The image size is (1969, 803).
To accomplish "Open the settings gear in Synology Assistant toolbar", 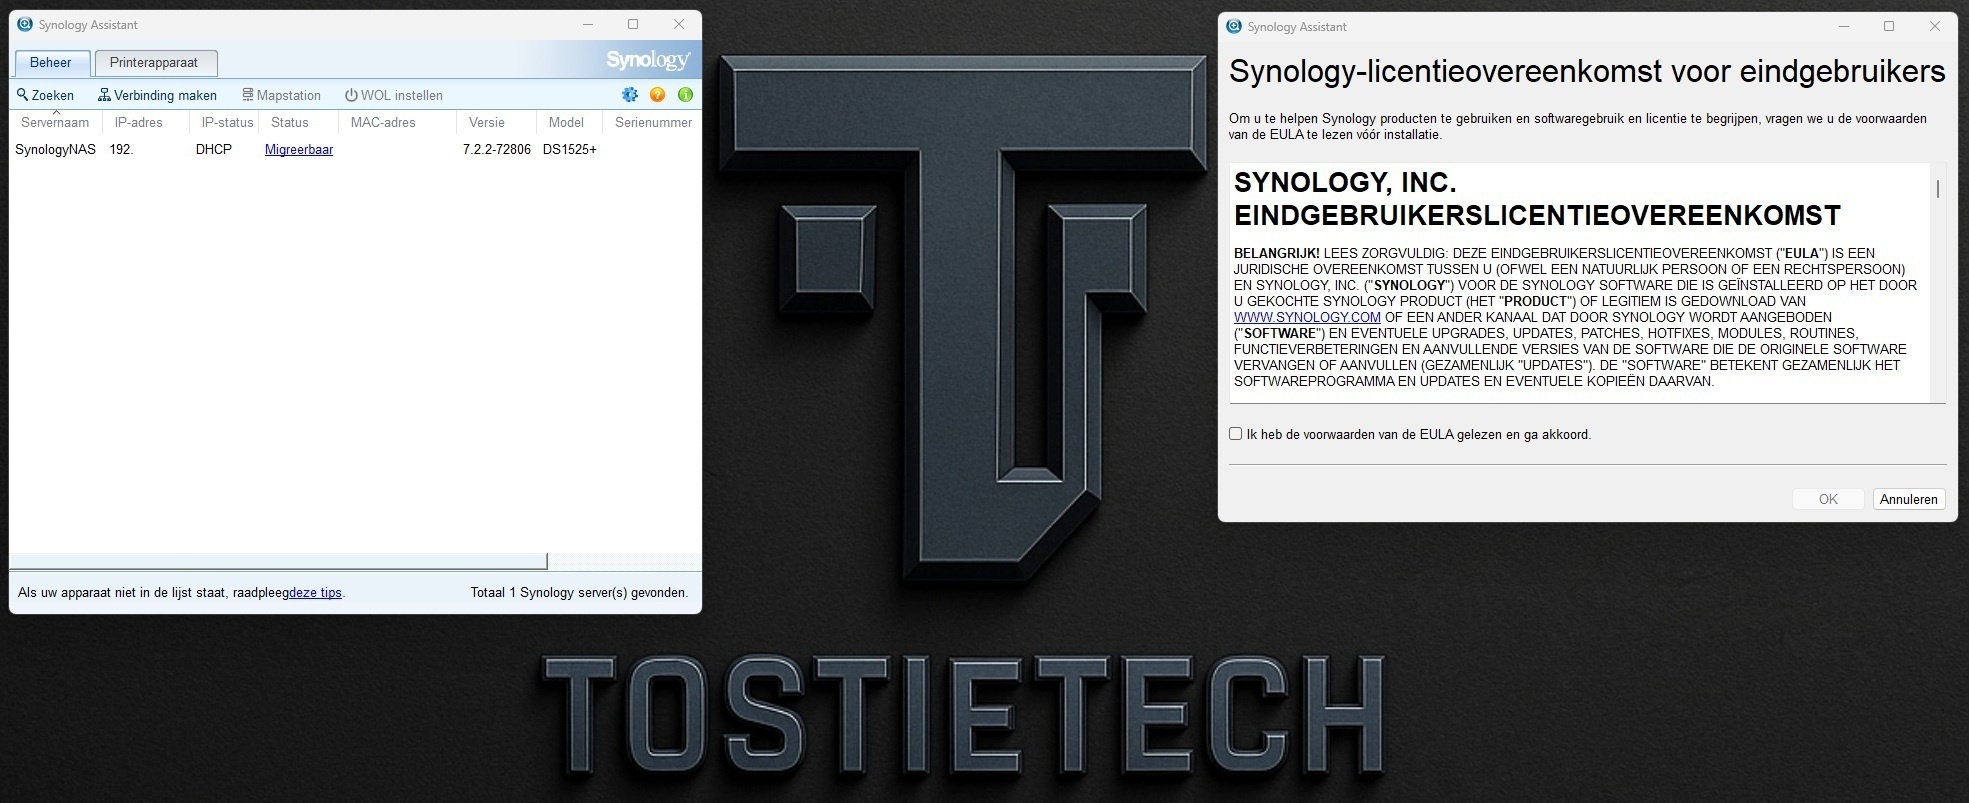I will coord(630,95).
